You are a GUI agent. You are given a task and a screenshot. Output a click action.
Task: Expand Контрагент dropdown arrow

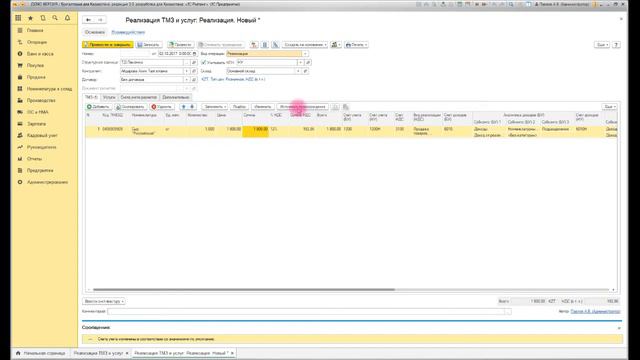187,71
